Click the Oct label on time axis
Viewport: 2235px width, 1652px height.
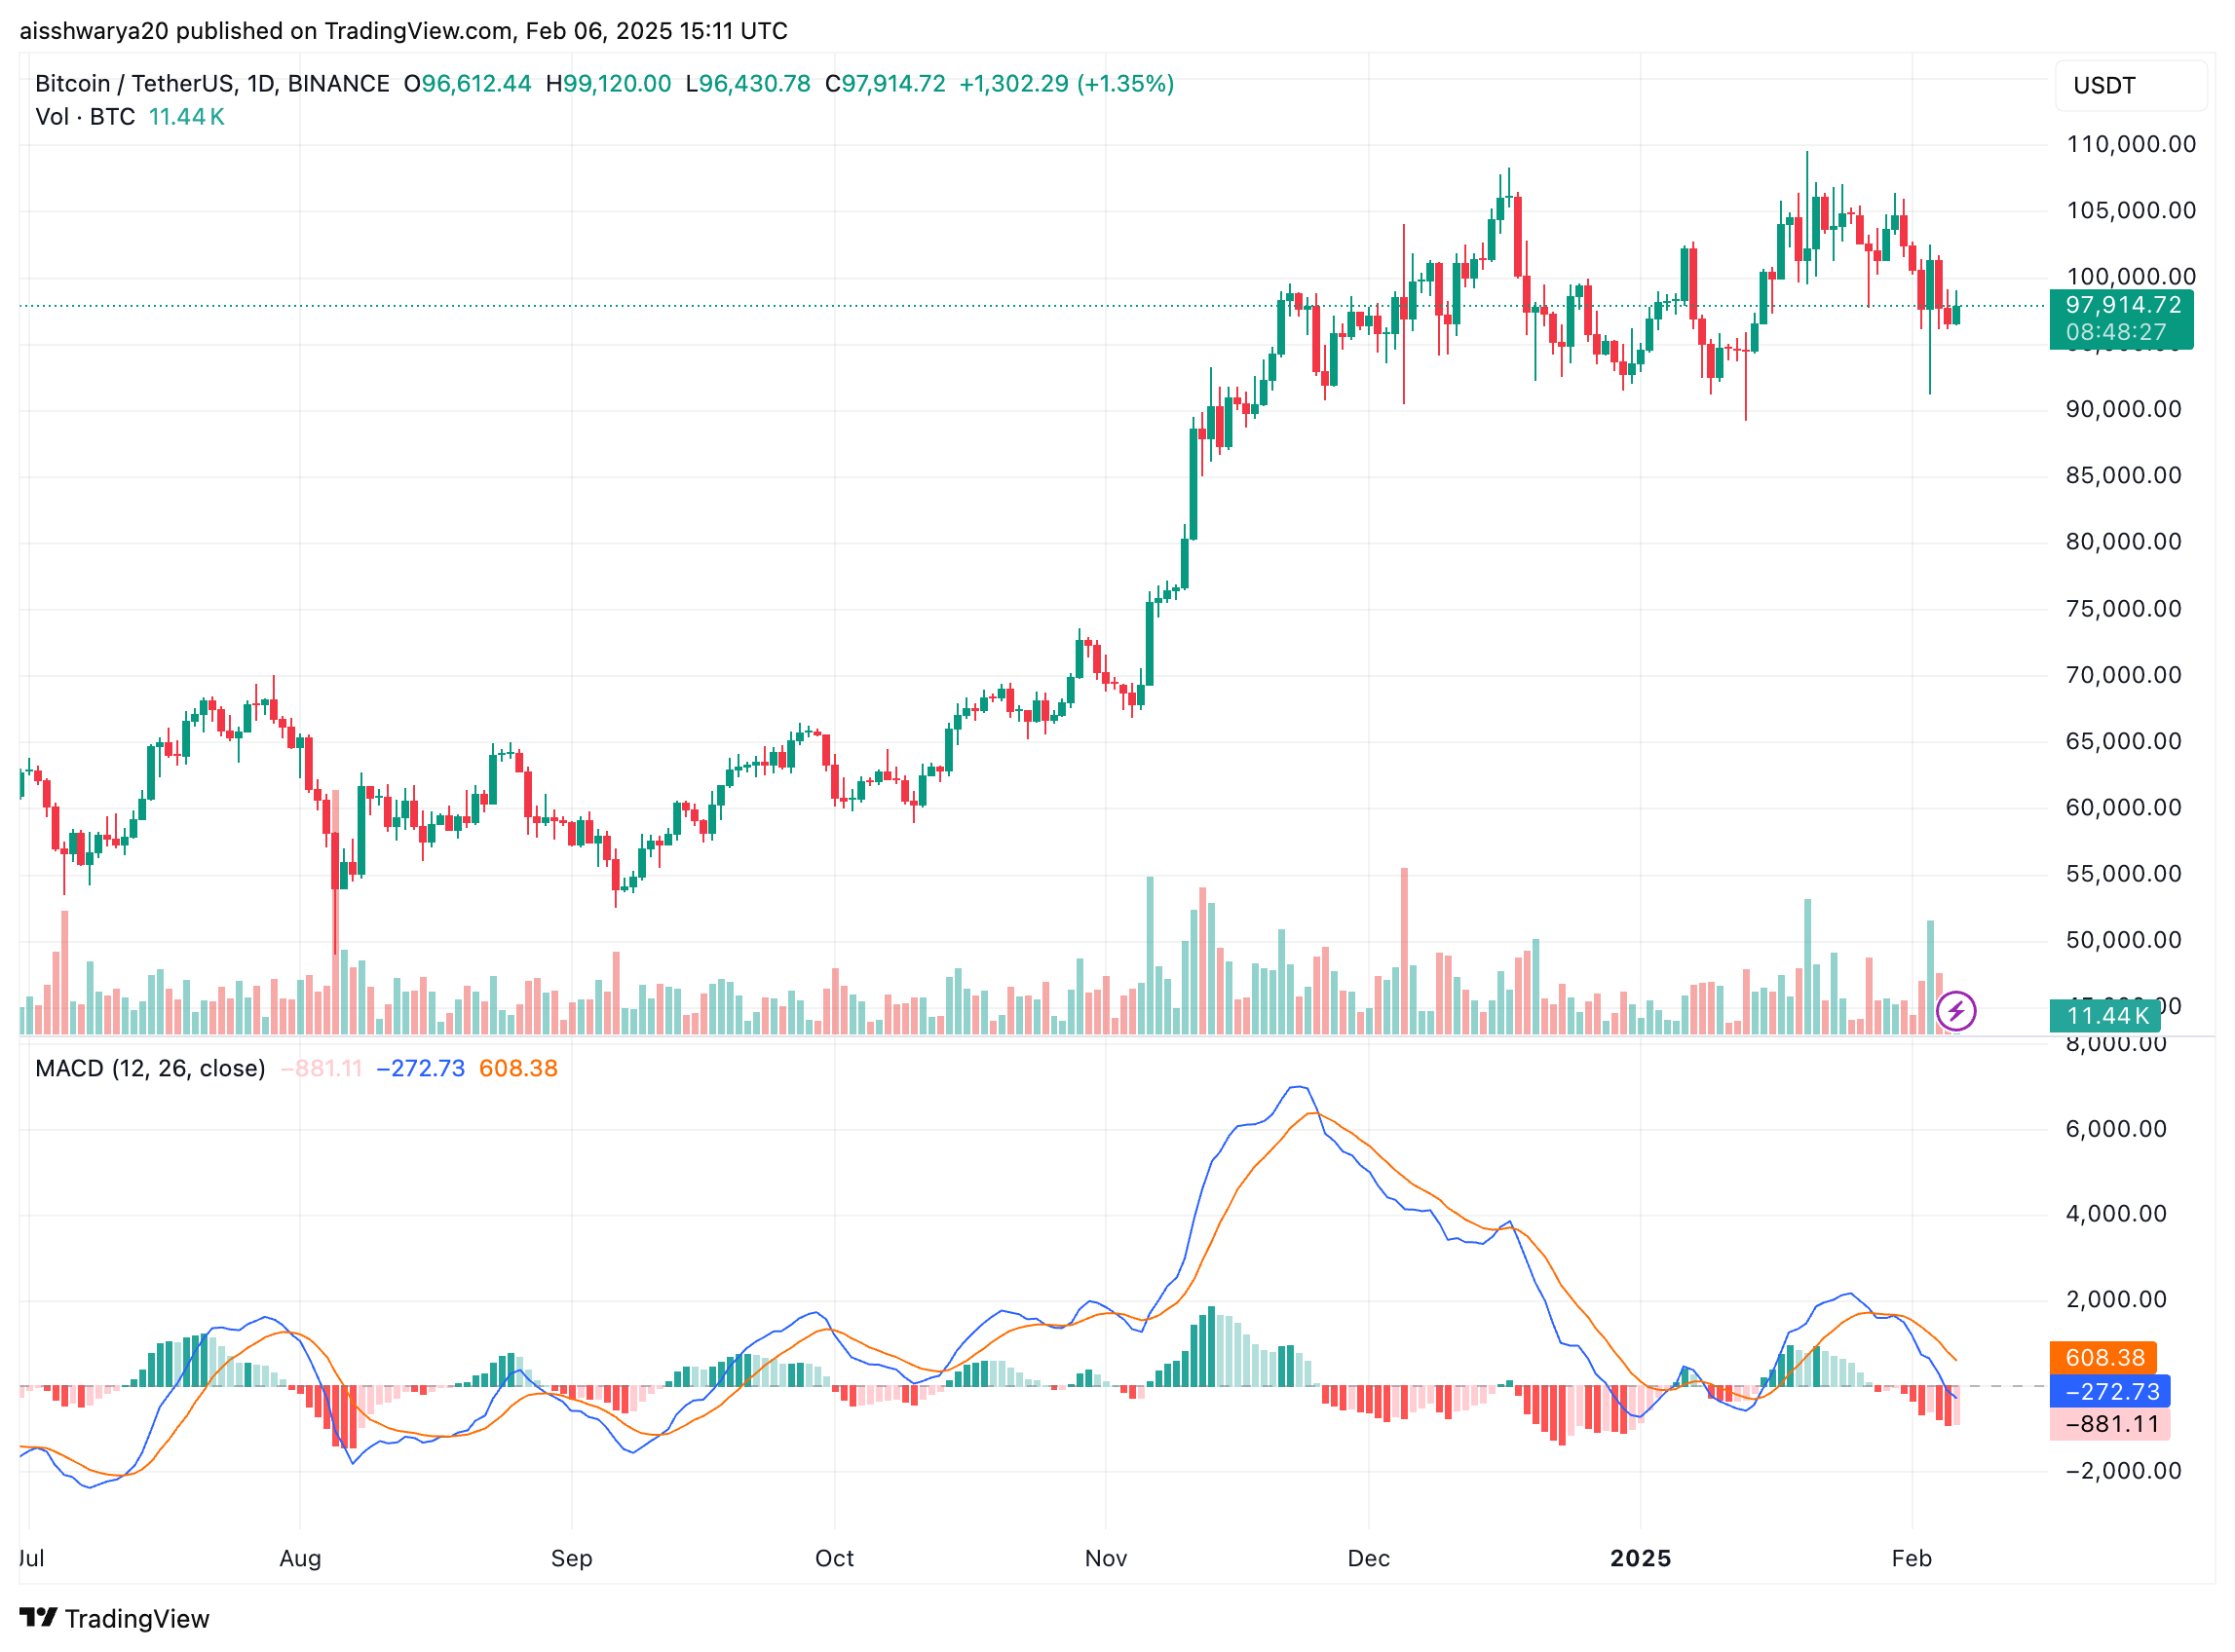(835, 1559)
